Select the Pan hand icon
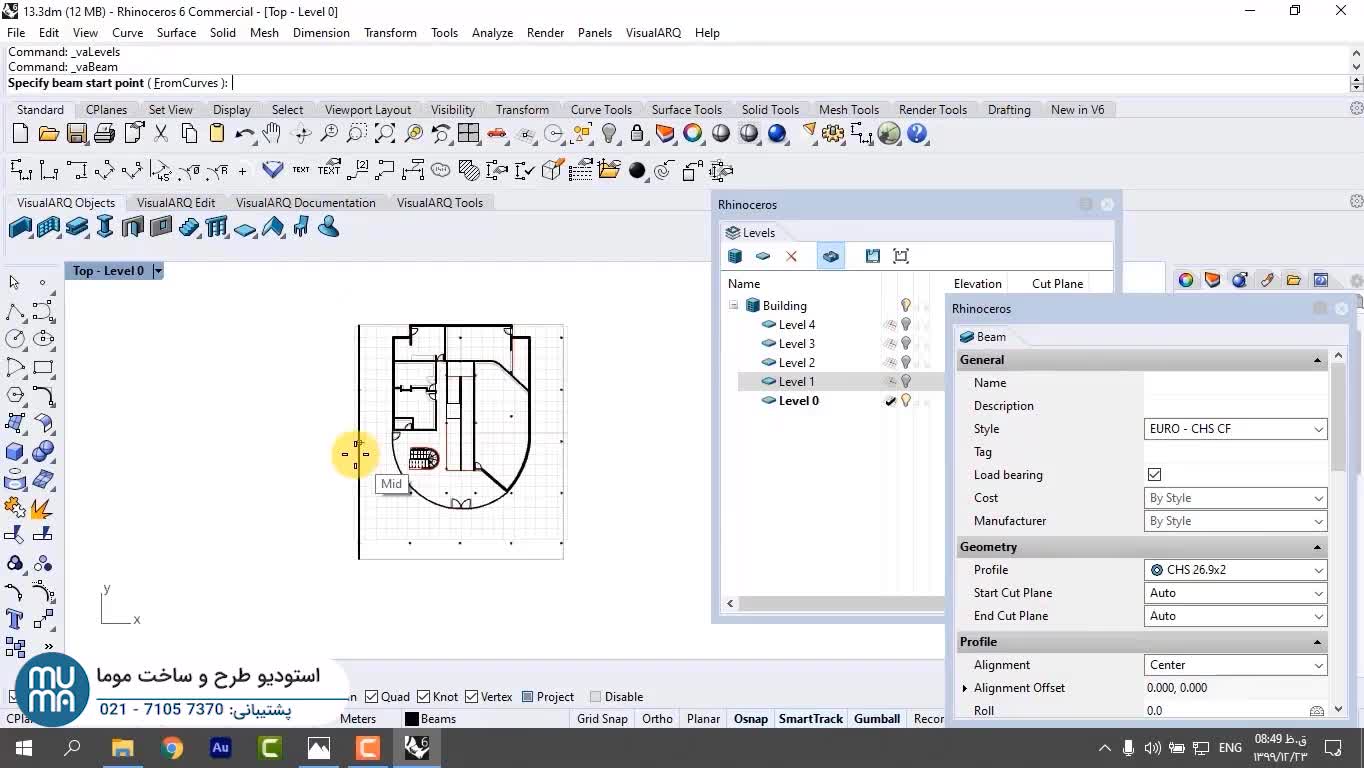This screenshot has height=768, width=1364. [272, 133]
